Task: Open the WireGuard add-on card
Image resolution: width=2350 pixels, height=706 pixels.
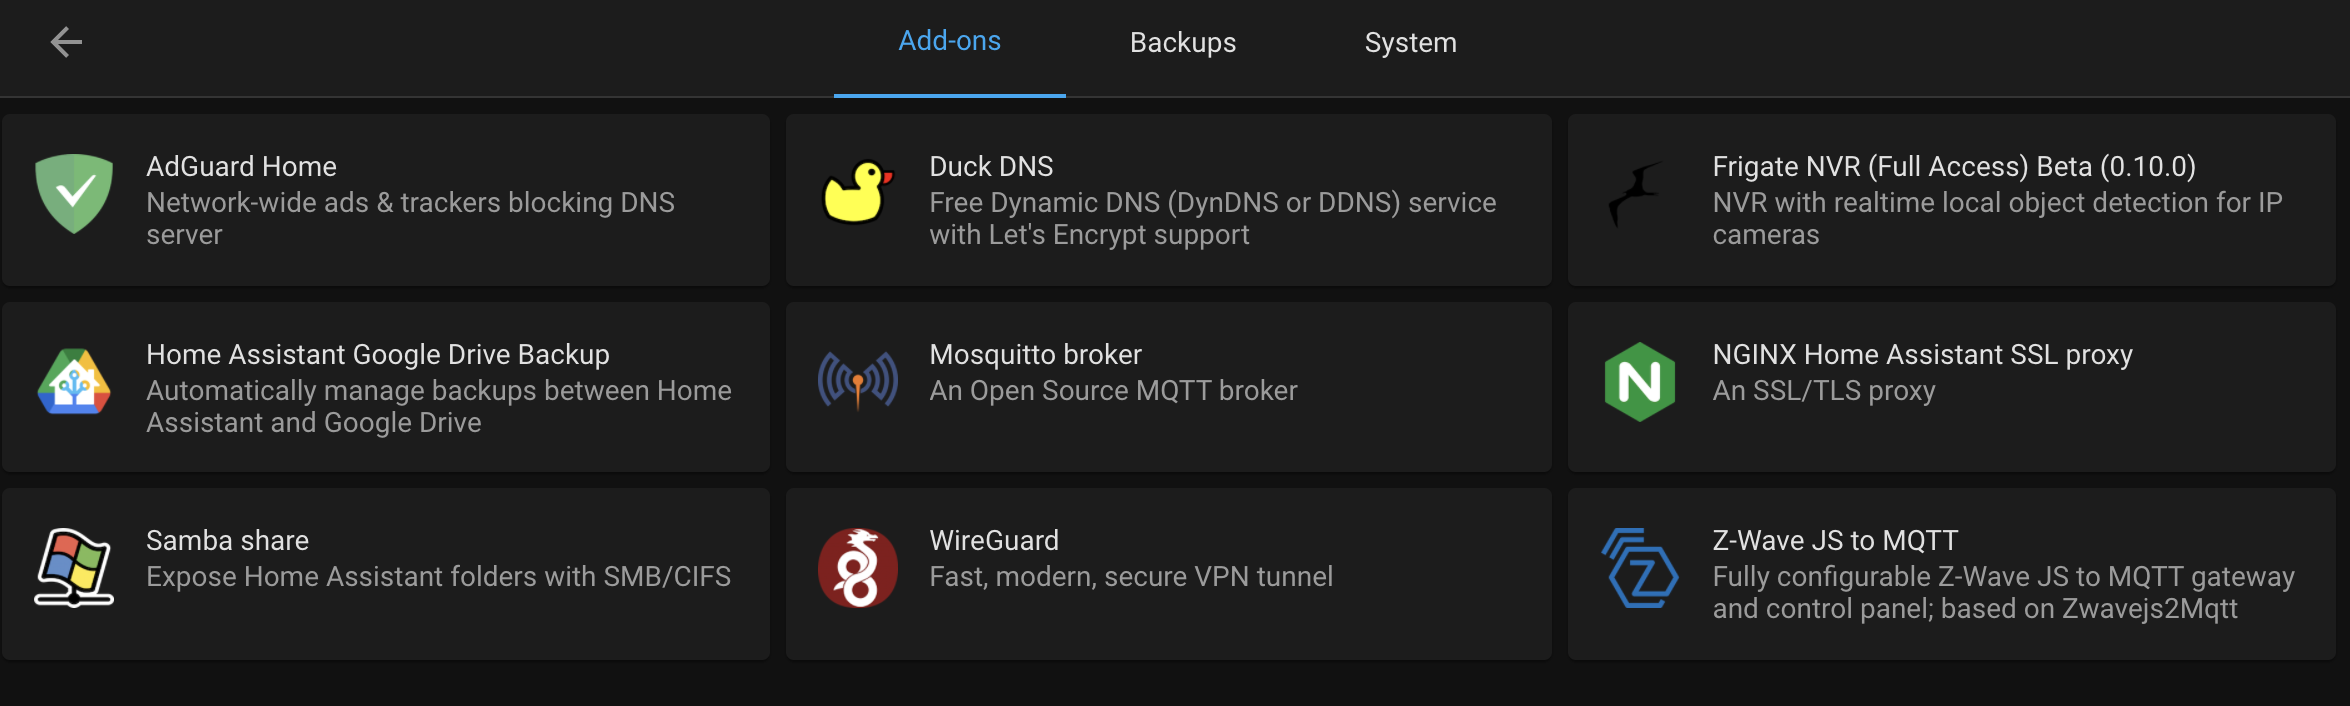Action: pos(1168,573)
